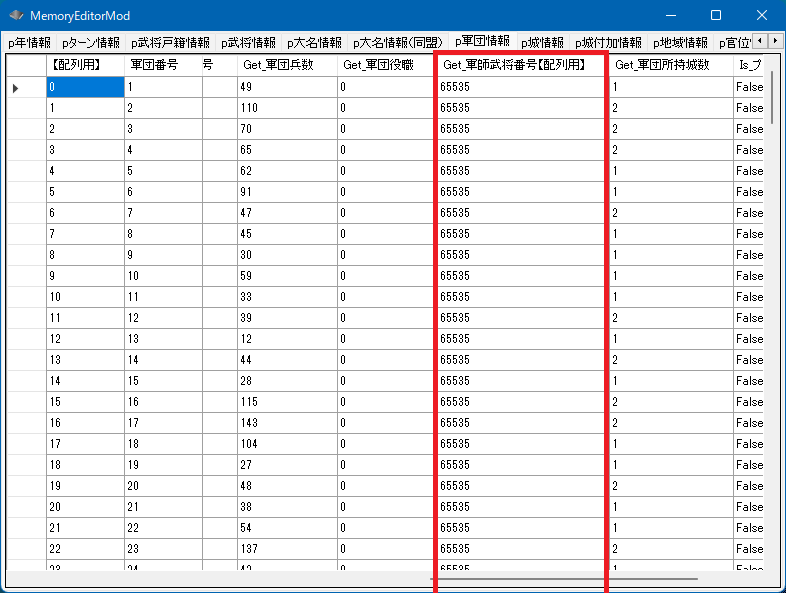
Task: Click the Get_軍団兵数 cell with value 115
Action: [285, 402]
